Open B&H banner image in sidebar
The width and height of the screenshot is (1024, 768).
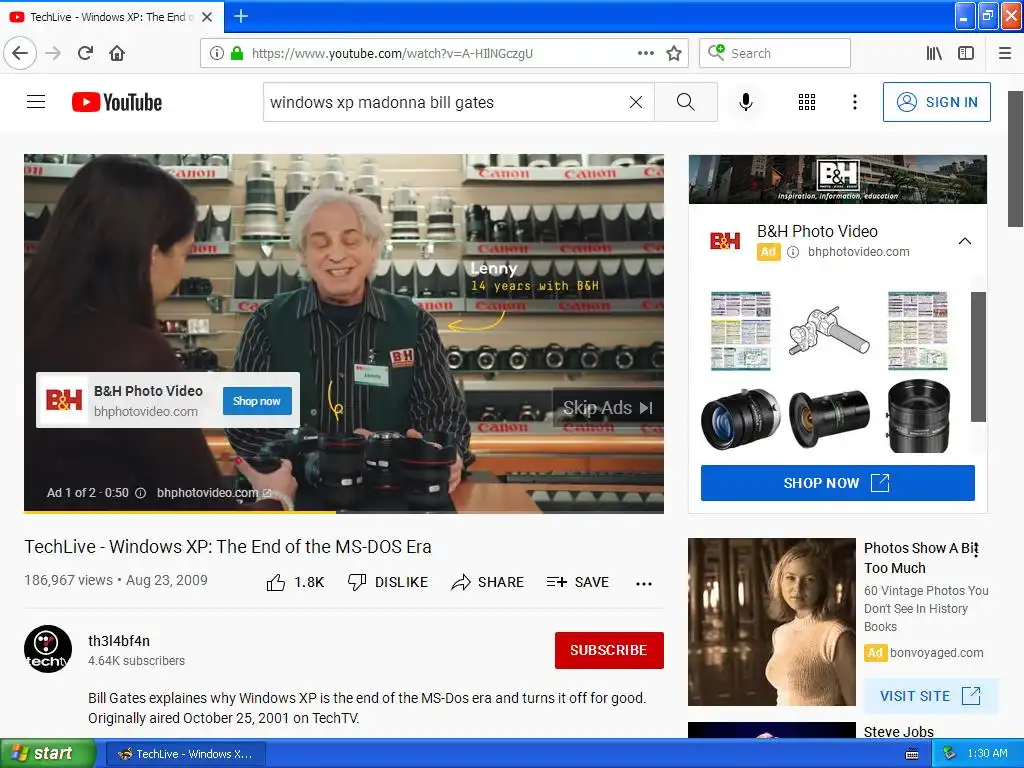pyautogui.click(x=838, y=179)
